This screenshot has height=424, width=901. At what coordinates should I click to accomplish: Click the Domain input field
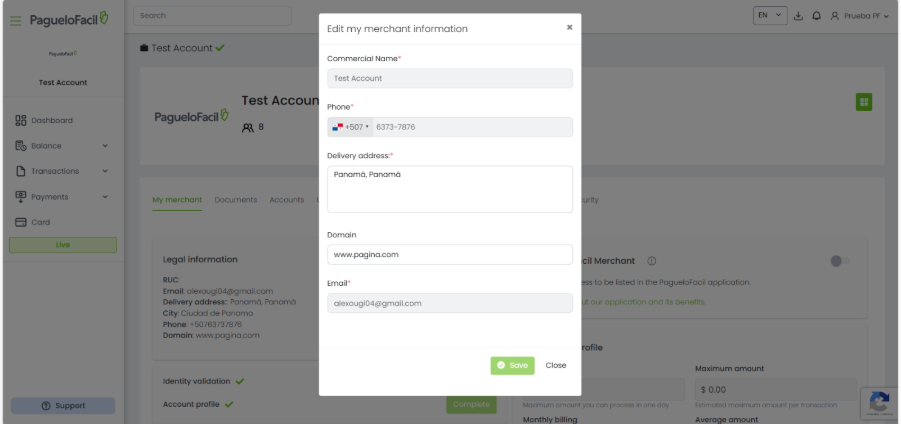click(x=450, y=254)
